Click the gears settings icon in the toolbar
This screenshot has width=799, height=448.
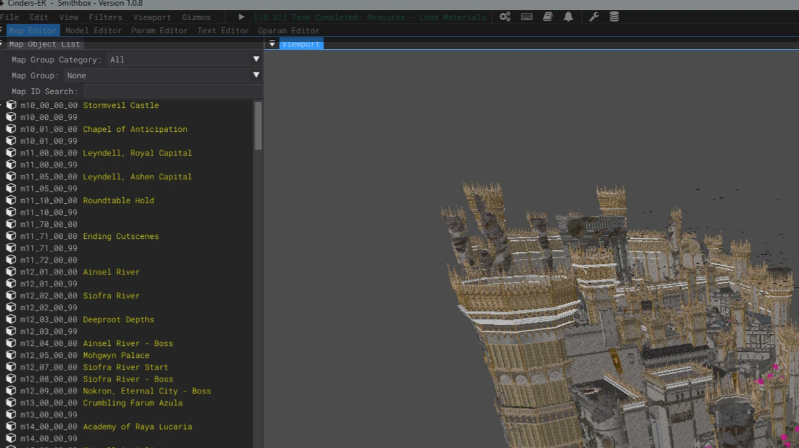(x=505, y=17)
